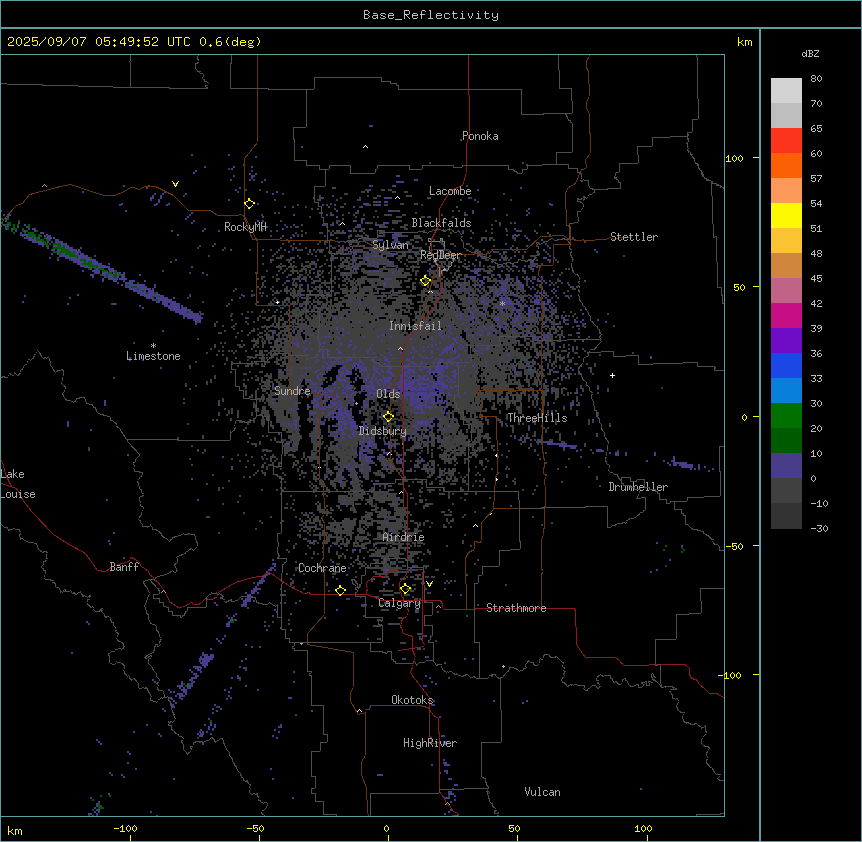862x842 pixels.
Task: Click the light blue 30–33 dBZ legend swatch
Action: click(786, 391)
